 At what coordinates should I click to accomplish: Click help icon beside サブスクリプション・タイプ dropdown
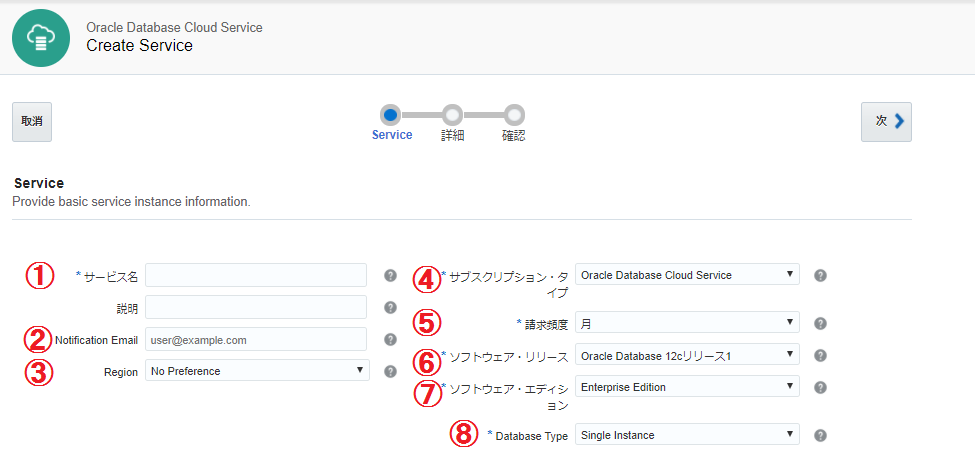point(820,275)
